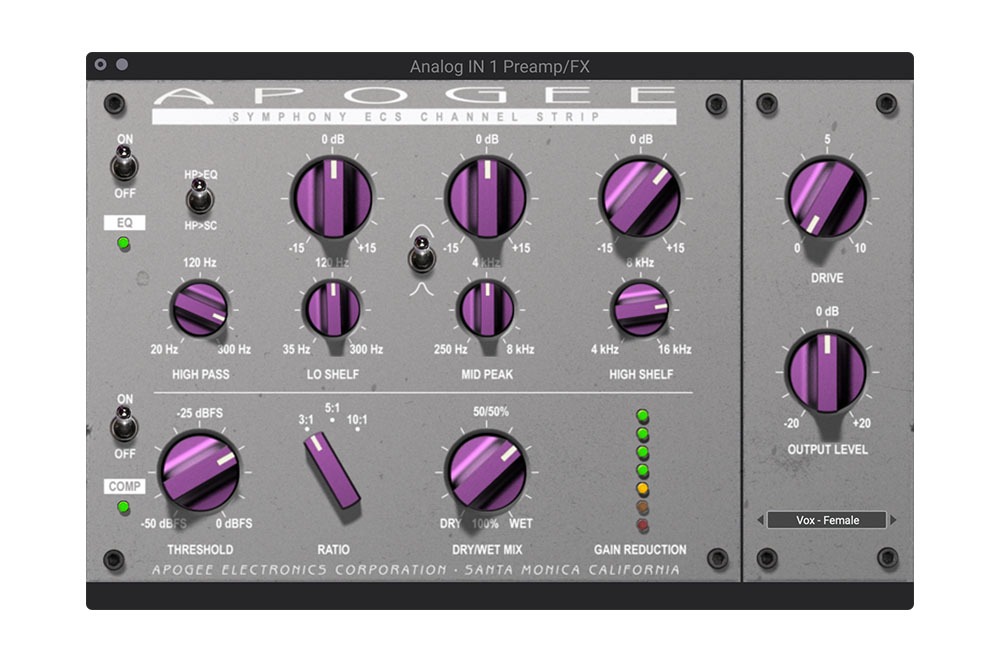Screen dimensions: 1000x667
Task: Click the Apogee logo
Action: pos(414,96)
